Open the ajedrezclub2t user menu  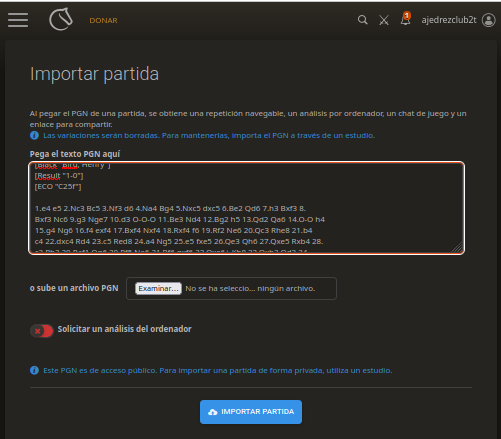point(449,20)
